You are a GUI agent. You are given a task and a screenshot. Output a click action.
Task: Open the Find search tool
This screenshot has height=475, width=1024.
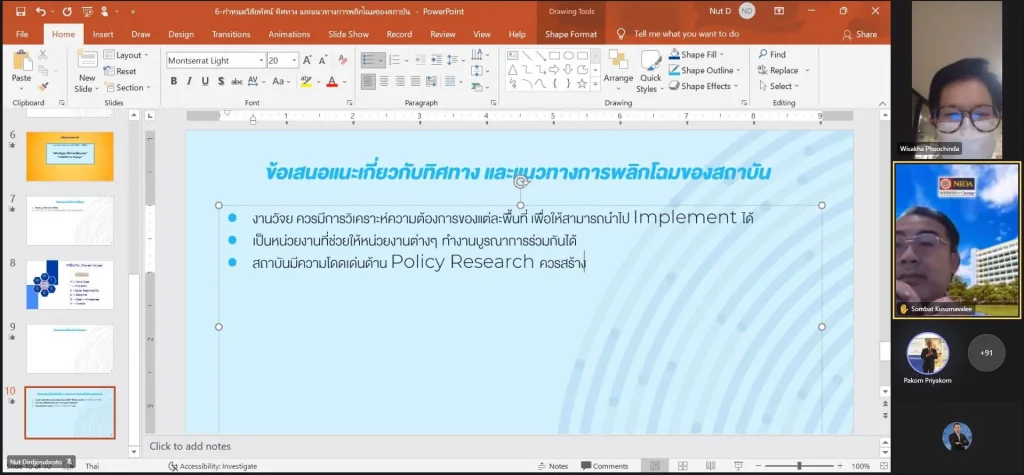772,54
